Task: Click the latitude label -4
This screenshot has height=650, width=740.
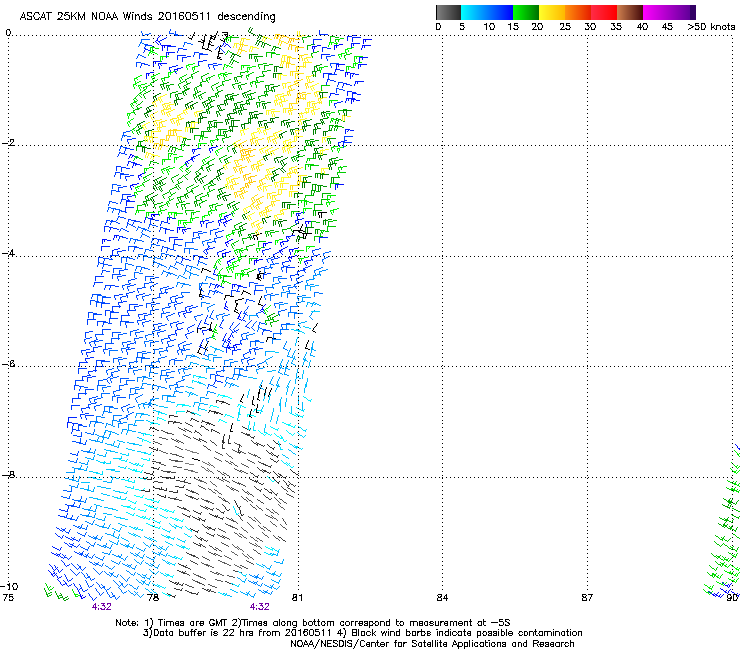Action: click(8, 253)
